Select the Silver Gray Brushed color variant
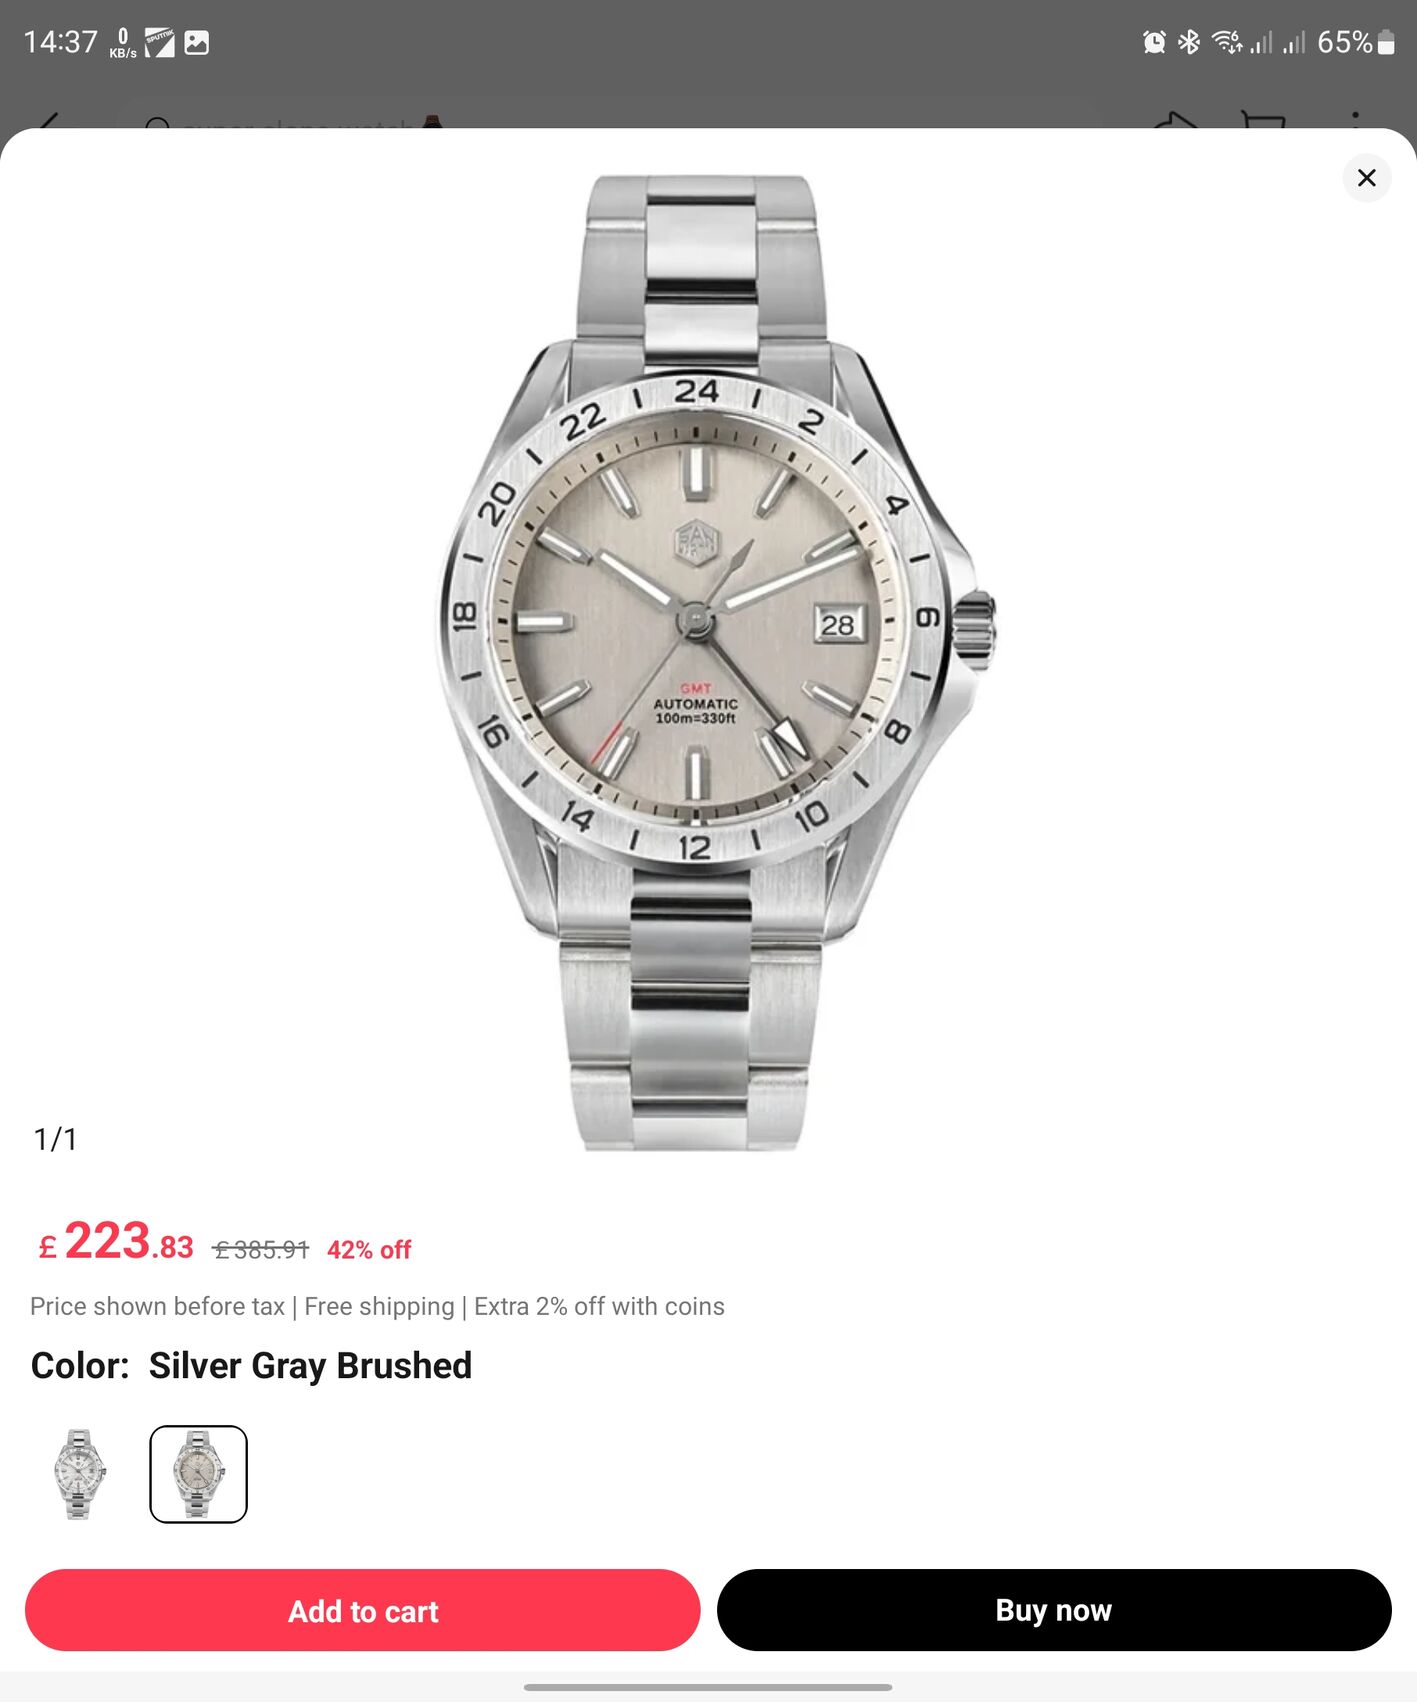The image size is (1417, 1702). [198, 1474]
